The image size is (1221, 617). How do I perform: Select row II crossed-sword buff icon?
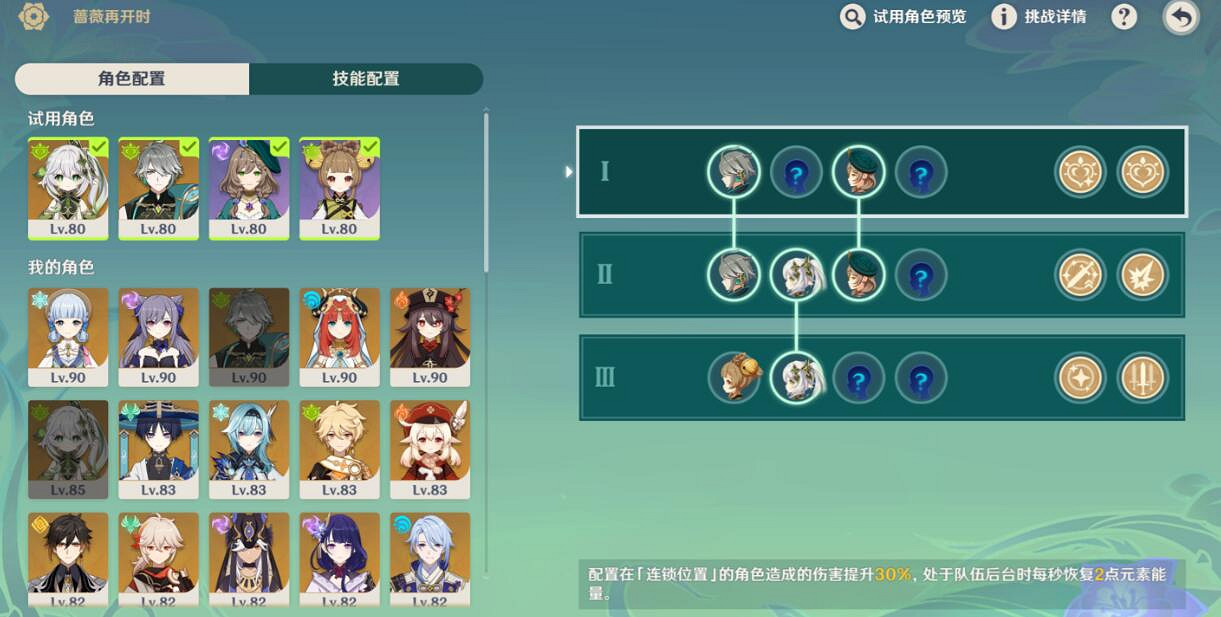(x=1081, y=274)
